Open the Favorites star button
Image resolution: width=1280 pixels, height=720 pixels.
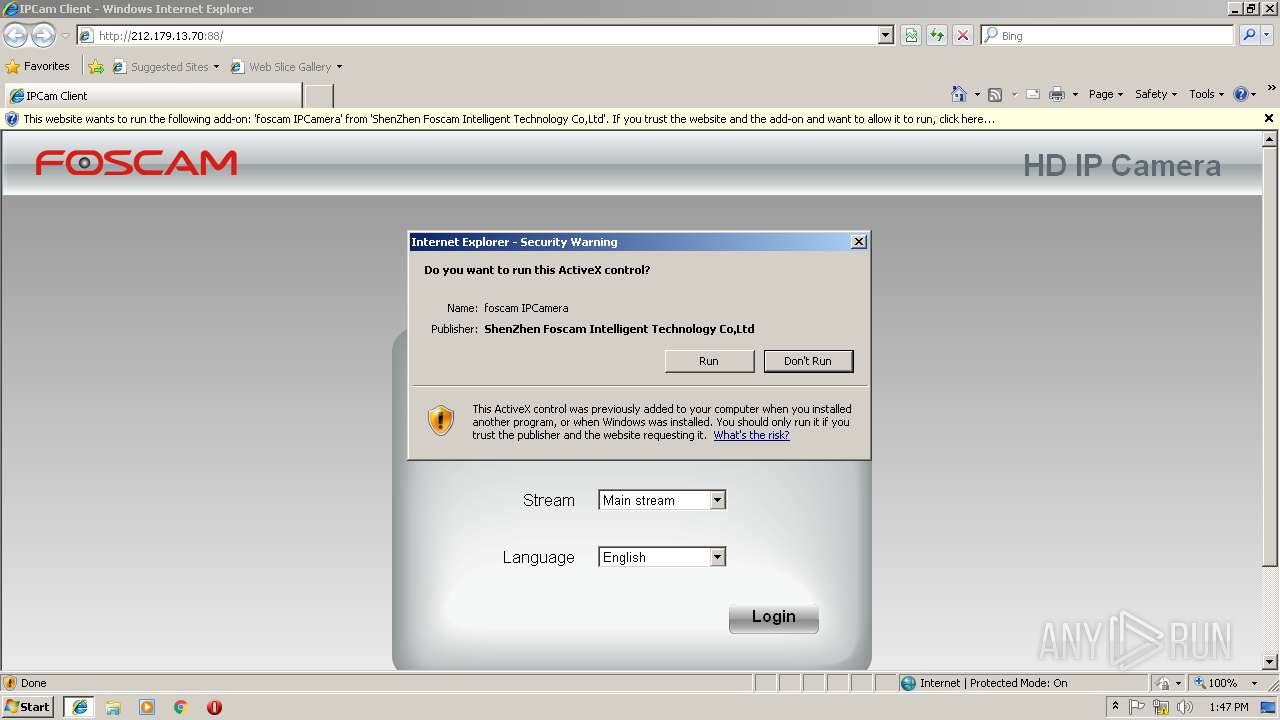click(x=38, y=66)
